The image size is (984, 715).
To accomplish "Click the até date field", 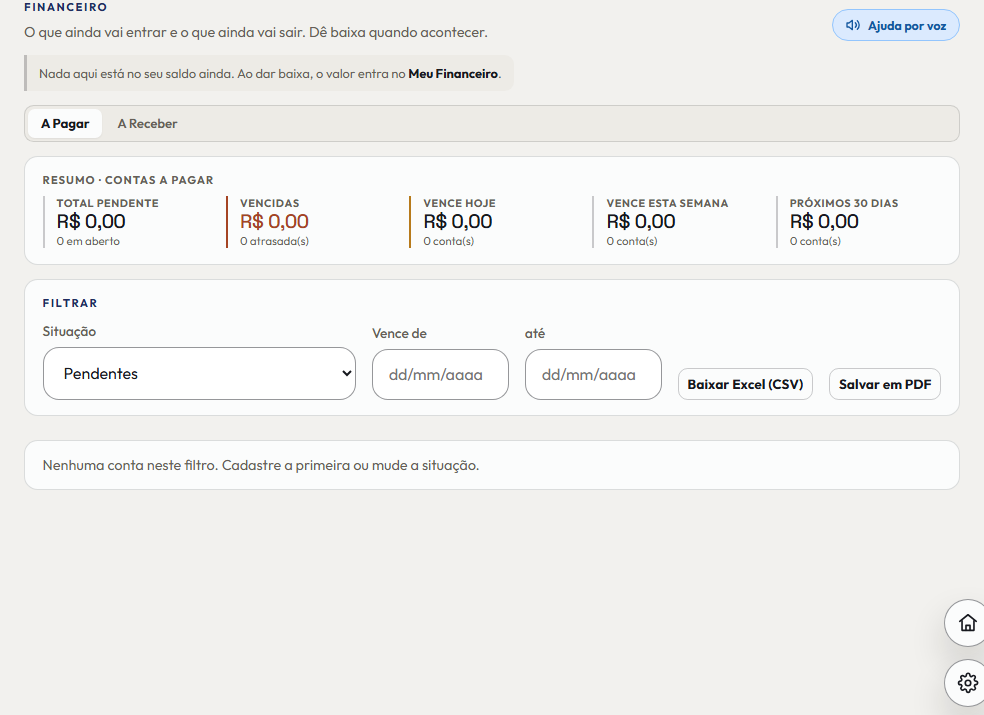I will (593, 375).
